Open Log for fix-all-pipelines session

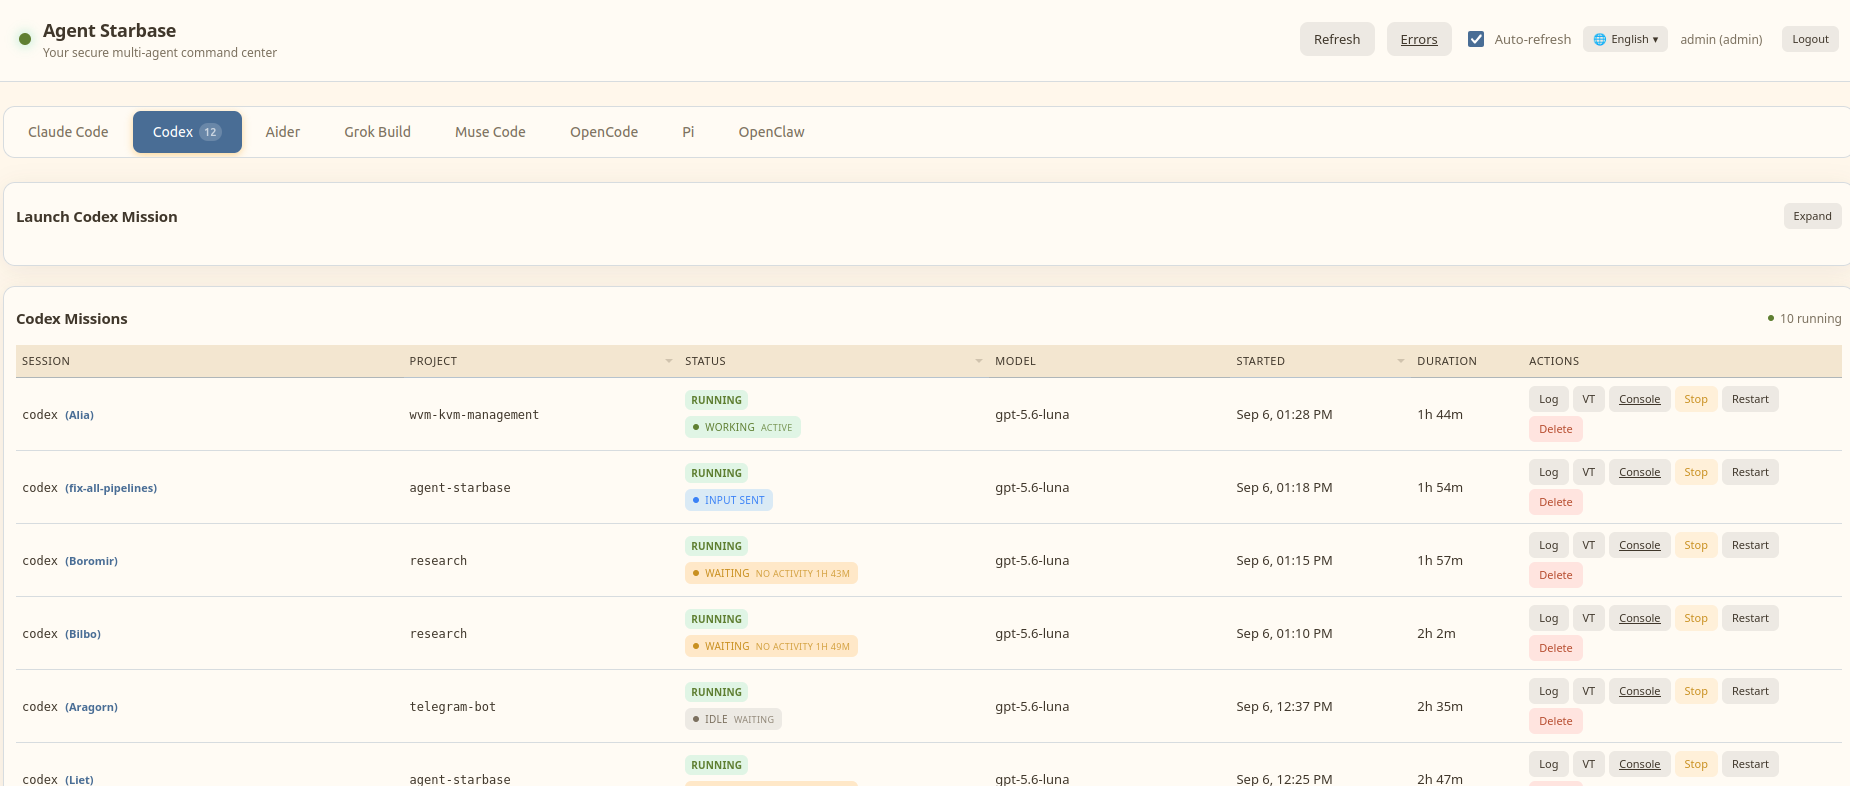click(x=1548, y=472)
